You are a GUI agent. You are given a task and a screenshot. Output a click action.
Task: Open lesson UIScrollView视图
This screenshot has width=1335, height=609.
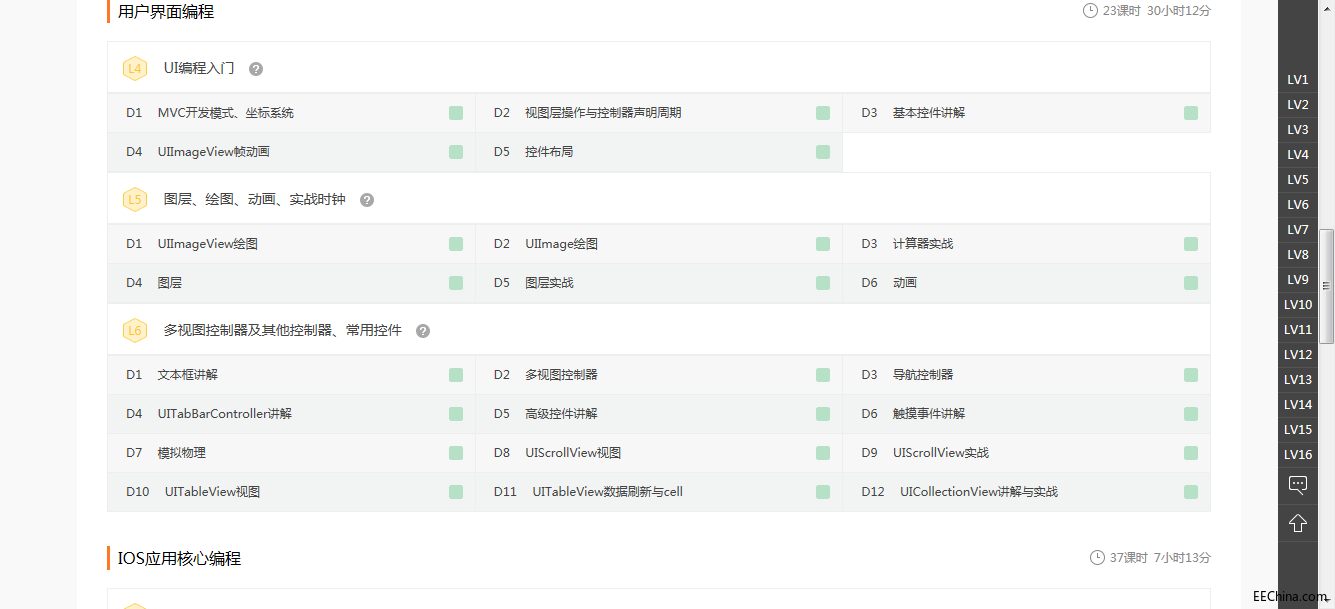tap(573, 453)
